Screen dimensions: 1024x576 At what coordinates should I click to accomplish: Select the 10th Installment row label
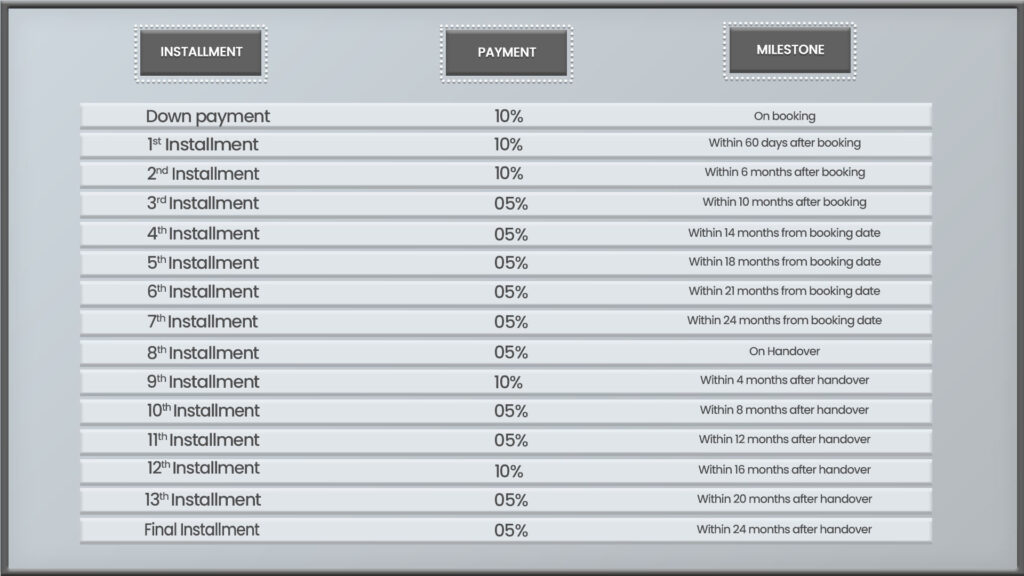click(203, 411)
